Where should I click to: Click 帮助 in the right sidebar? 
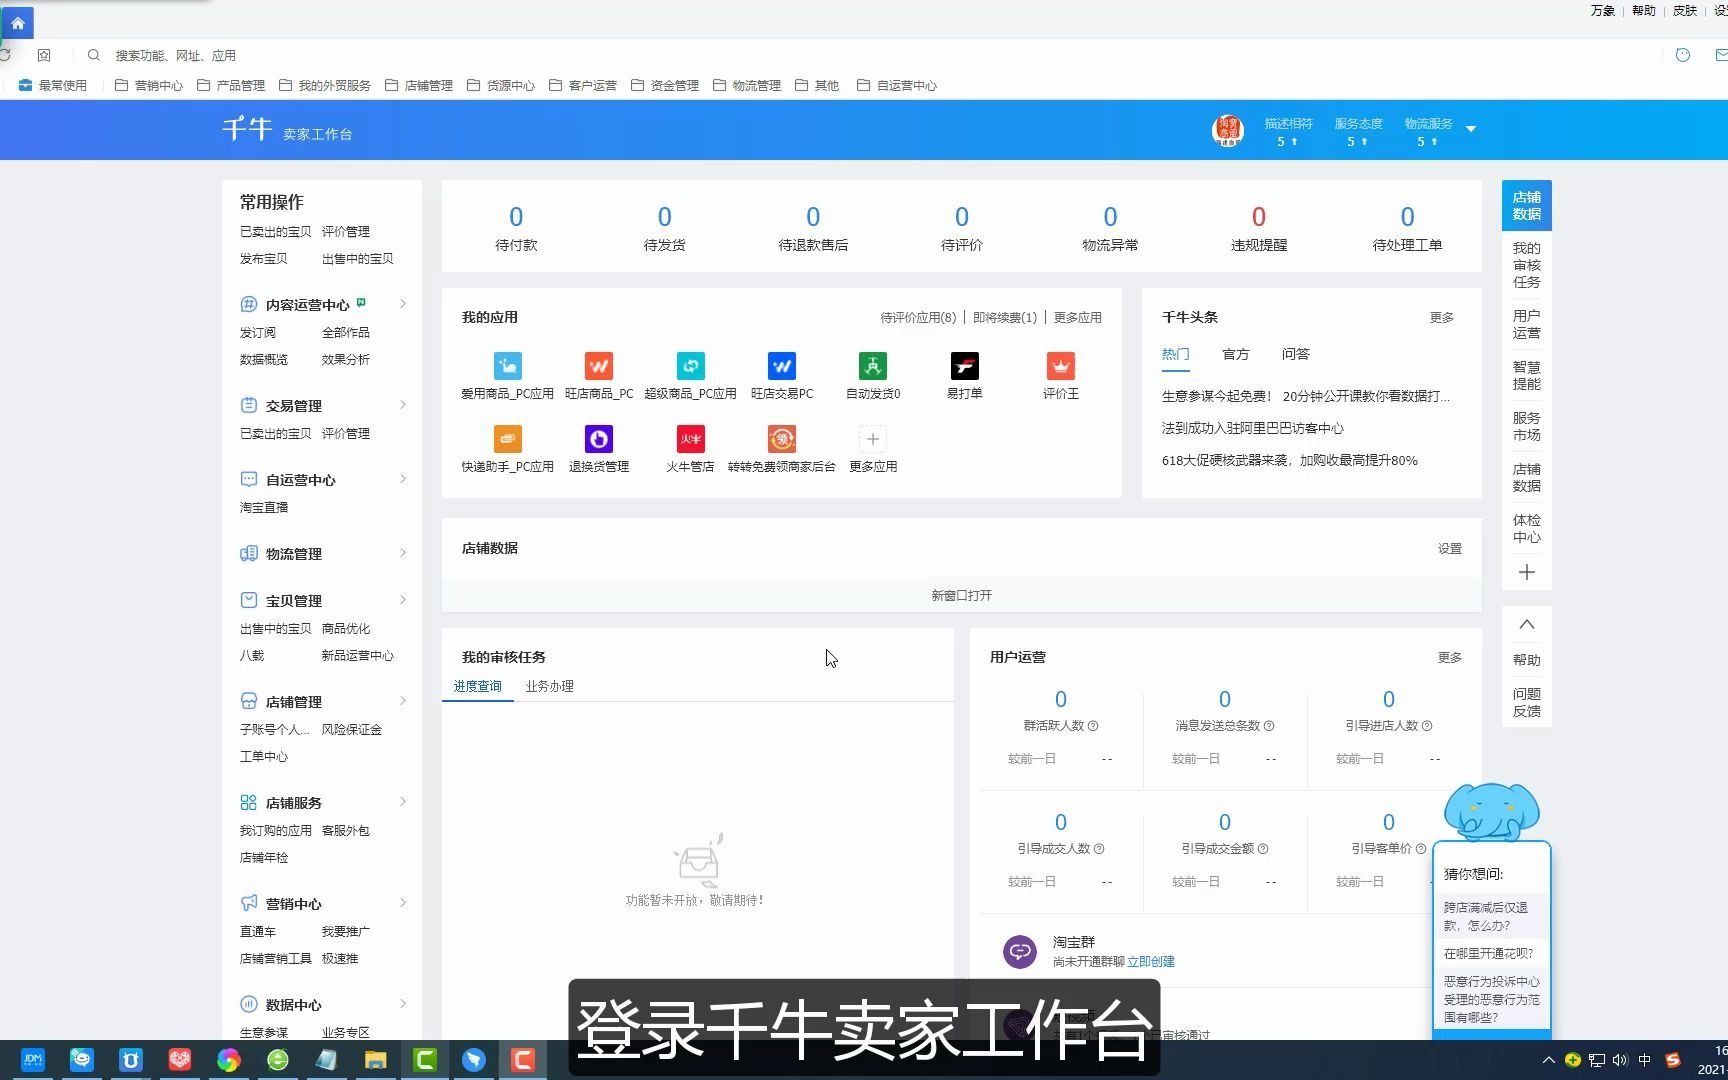pyautogui.click(x=1527, y=660)
